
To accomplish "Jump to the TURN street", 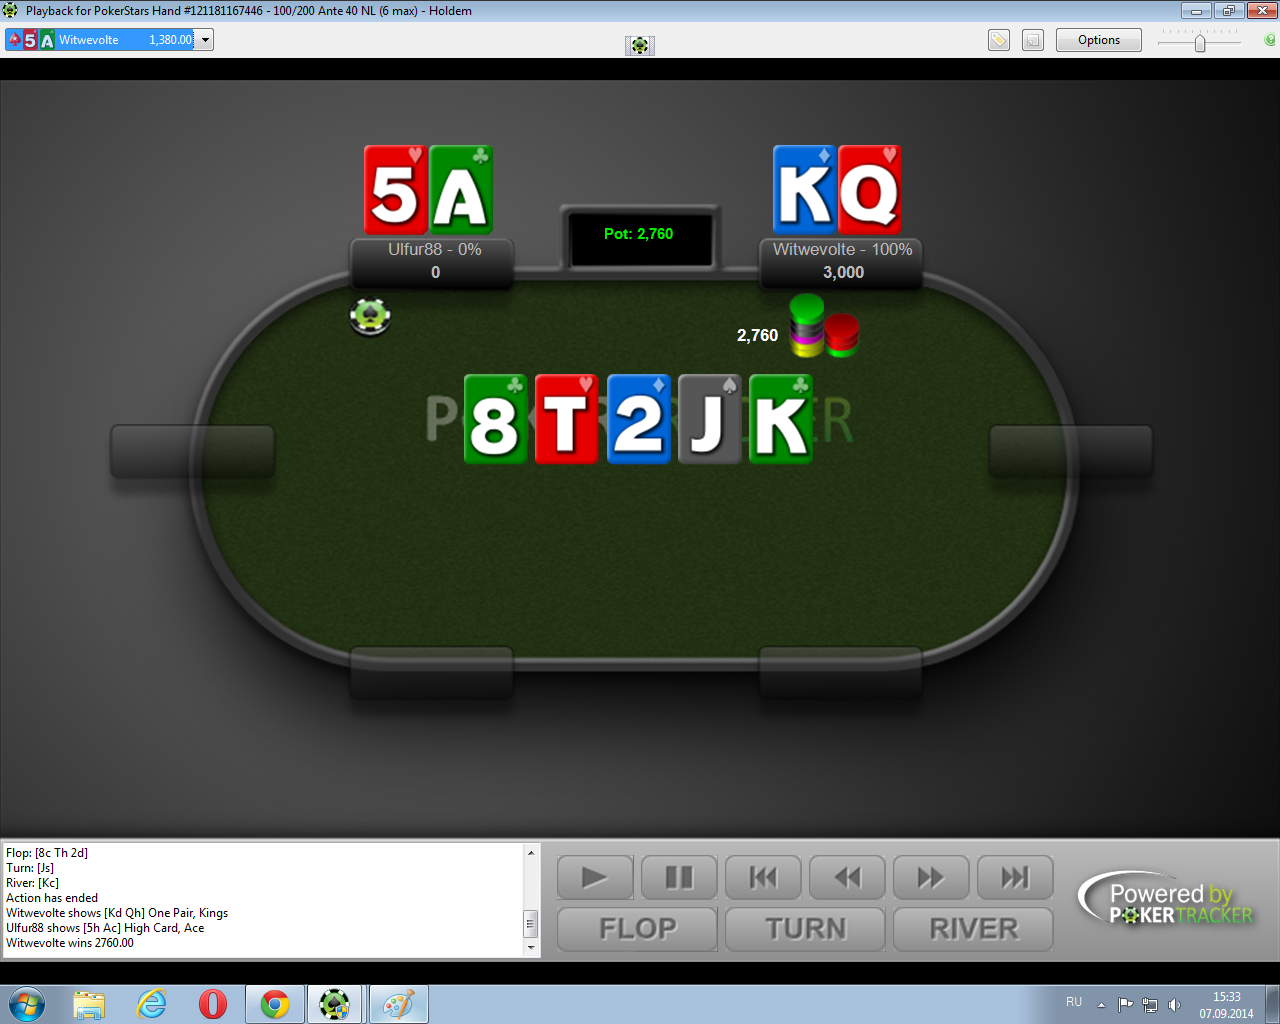I will tap(805, 929).
